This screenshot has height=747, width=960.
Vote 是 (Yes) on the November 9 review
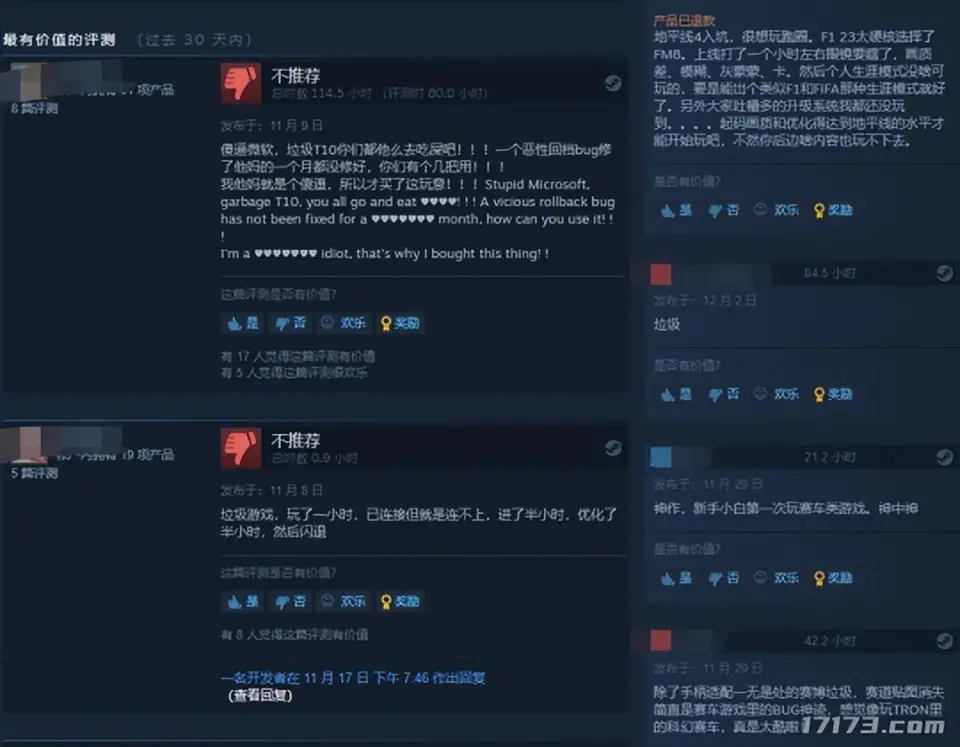243,323
